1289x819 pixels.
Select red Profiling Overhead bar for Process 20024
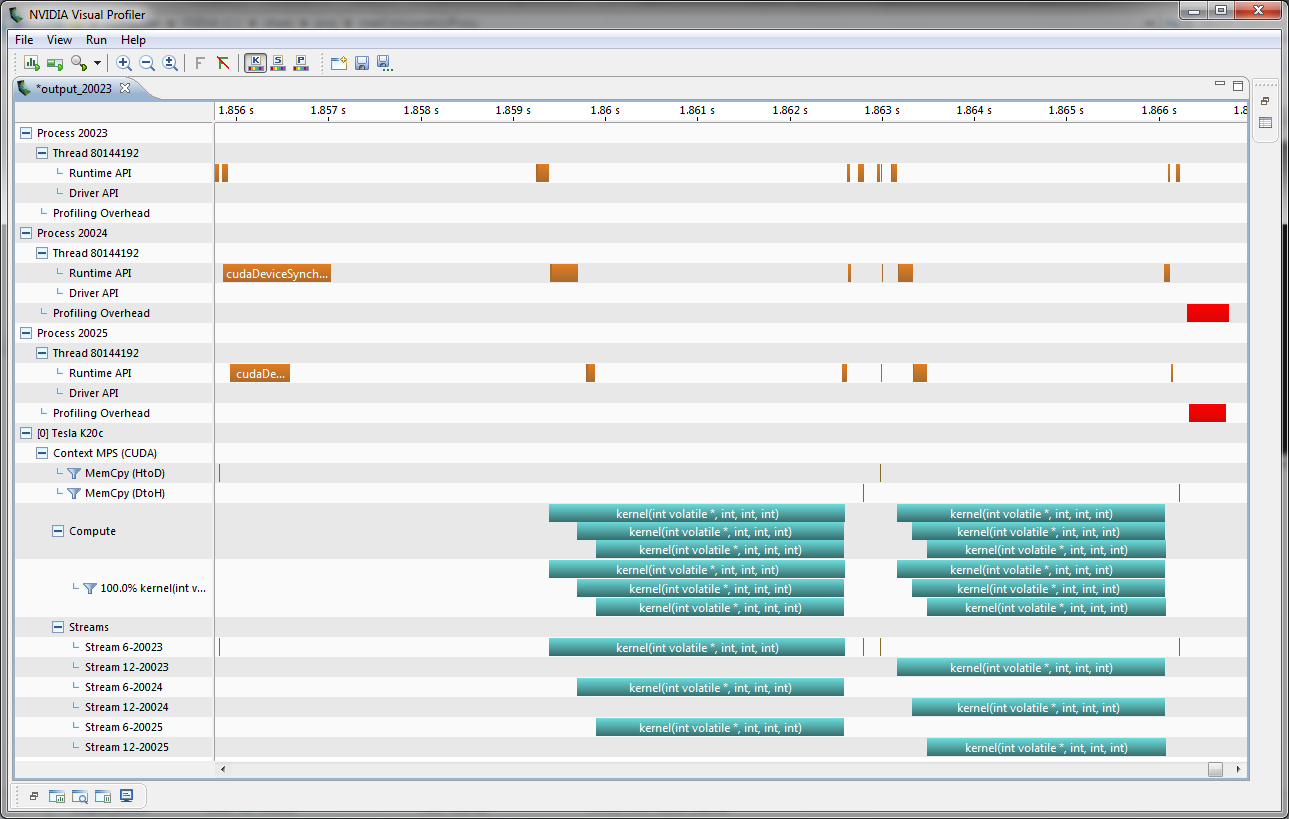click(x=1208, y=313)
